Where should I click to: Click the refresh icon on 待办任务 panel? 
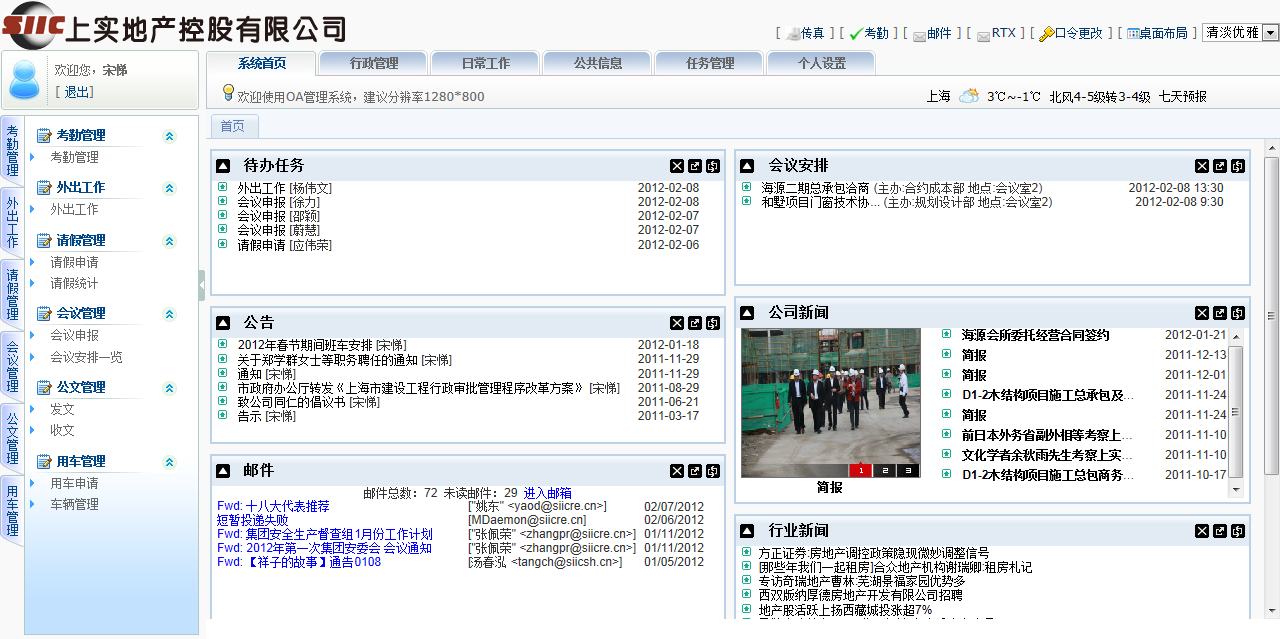click(713, 166)
